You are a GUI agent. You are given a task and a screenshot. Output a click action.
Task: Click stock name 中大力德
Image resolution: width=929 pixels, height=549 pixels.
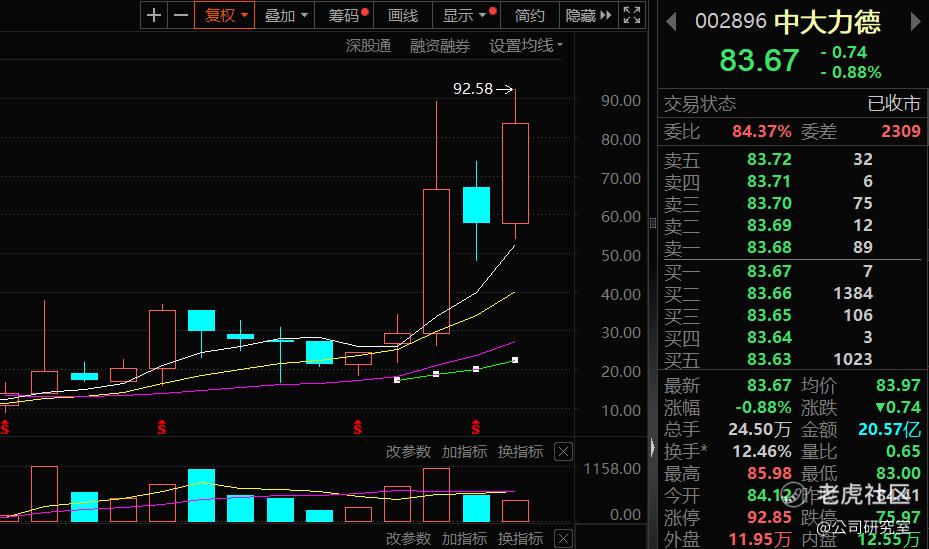tap(828, 23)
